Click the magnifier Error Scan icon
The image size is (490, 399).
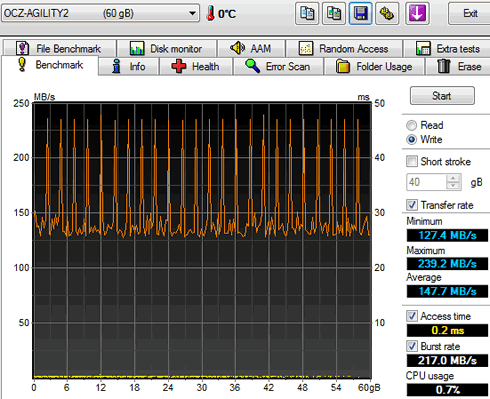click(252, 66)
